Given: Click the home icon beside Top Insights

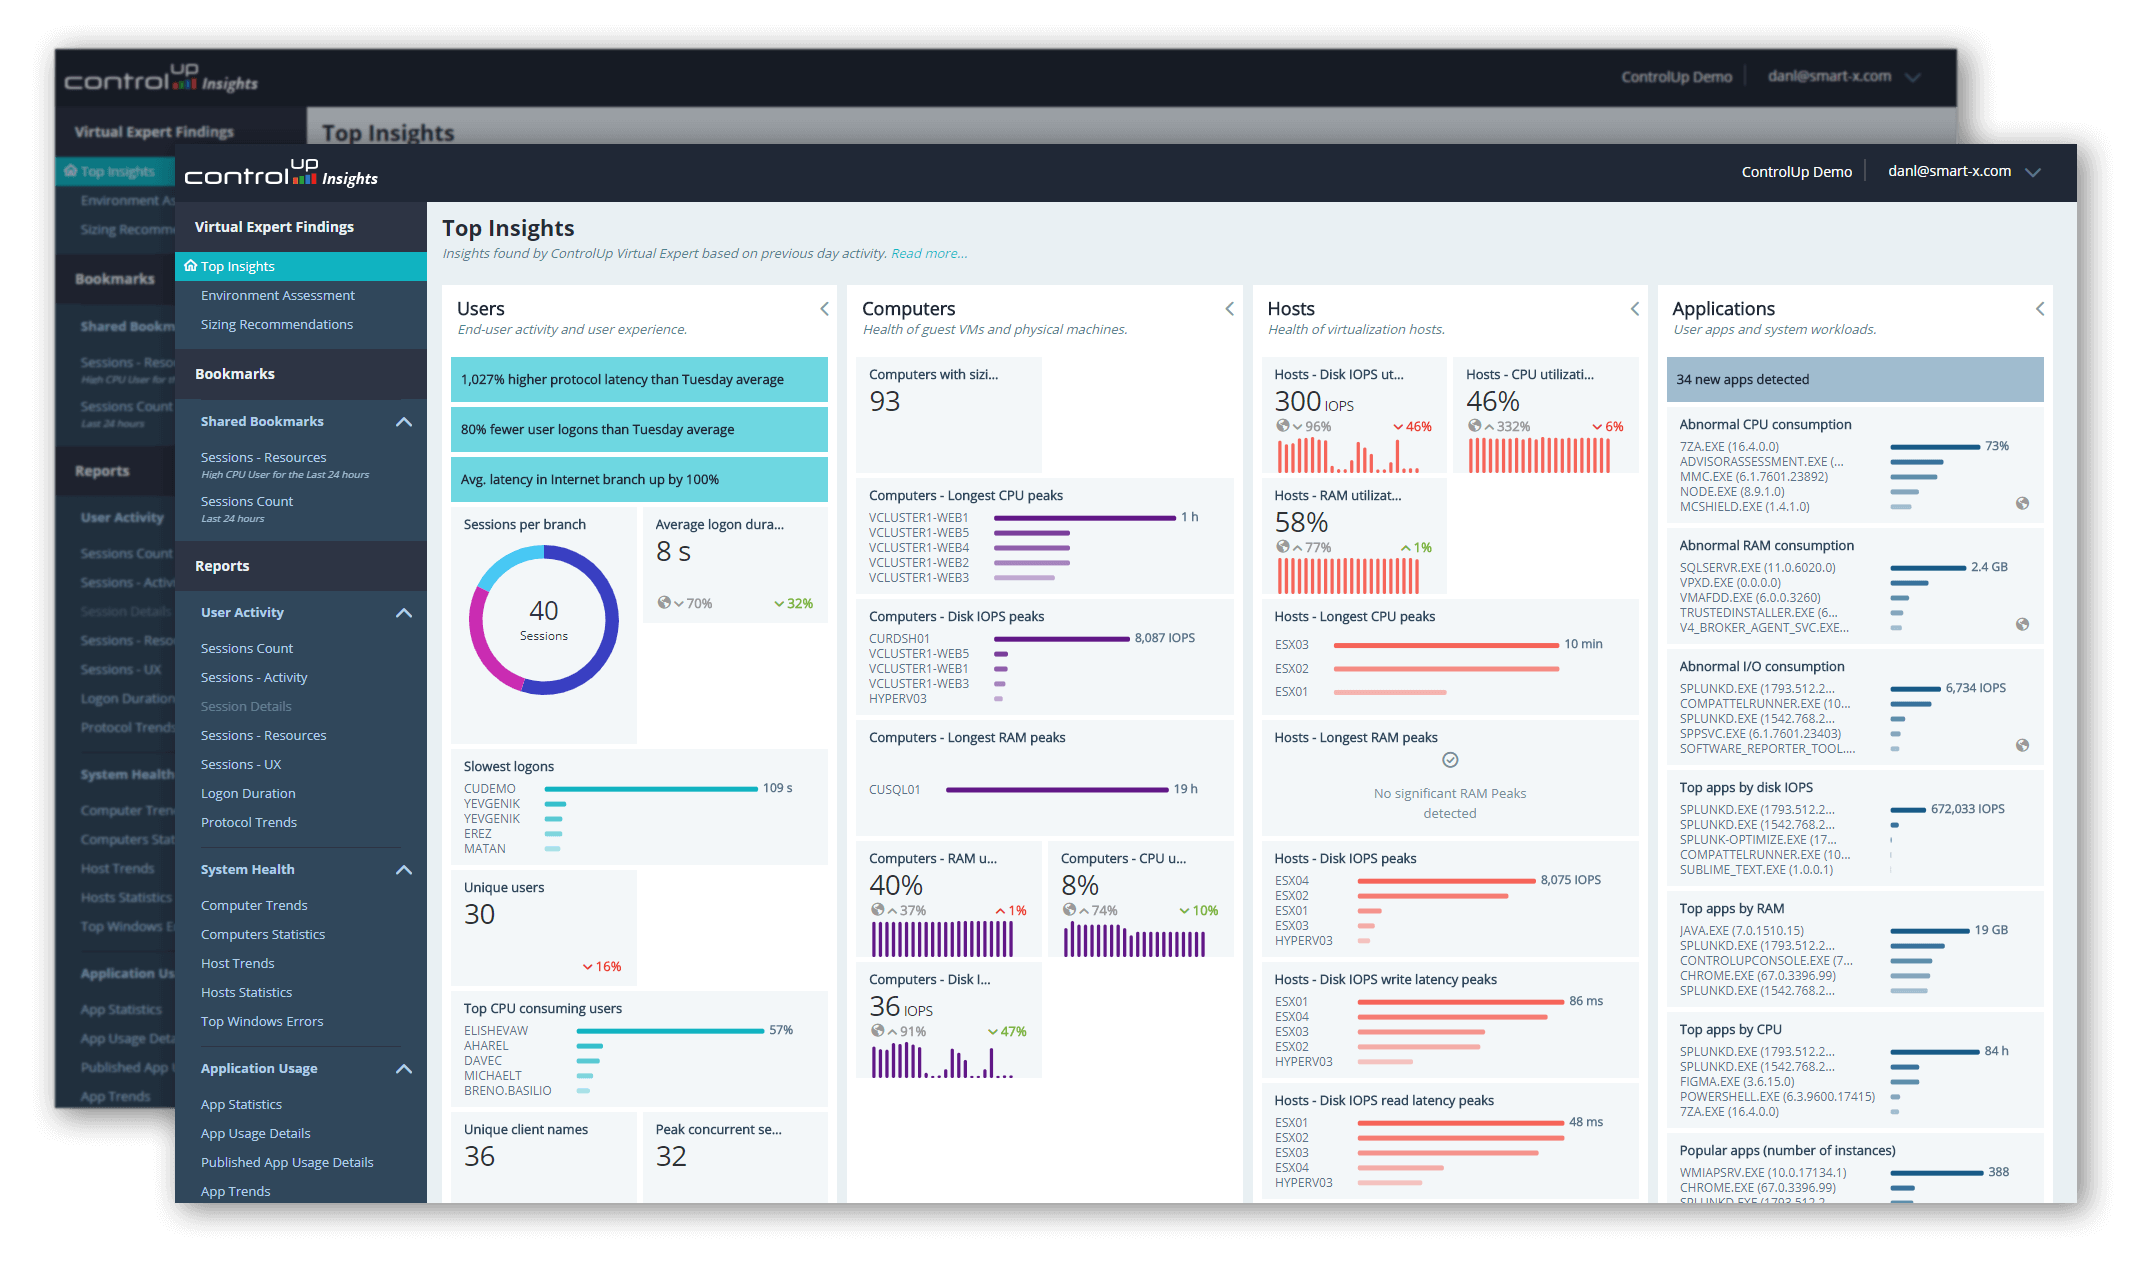Looking at the screenshot, I should (190, 266).
